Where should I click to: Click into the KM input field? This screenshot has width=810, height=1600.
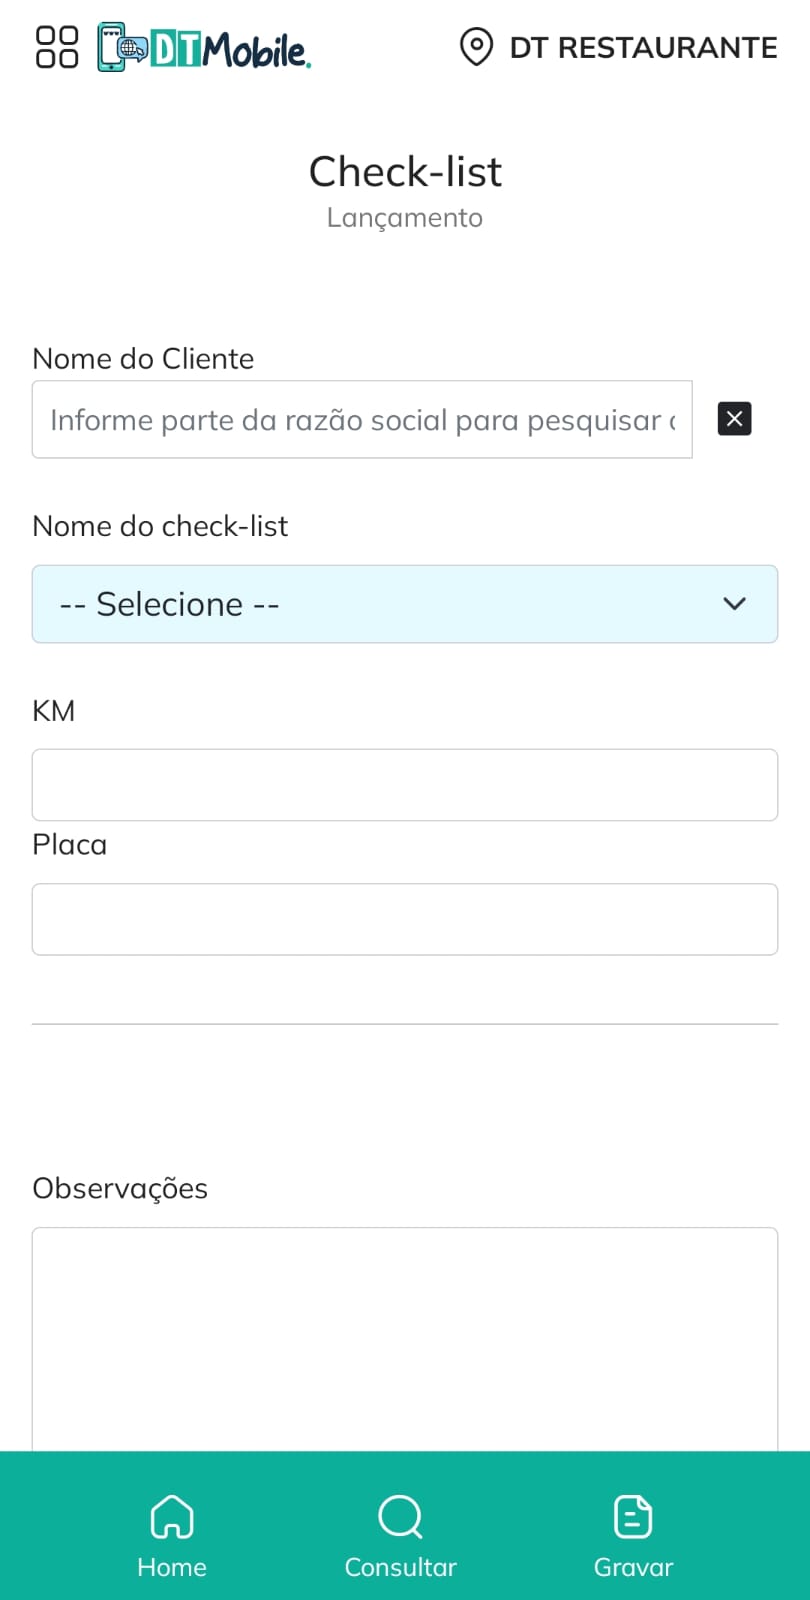405,785
